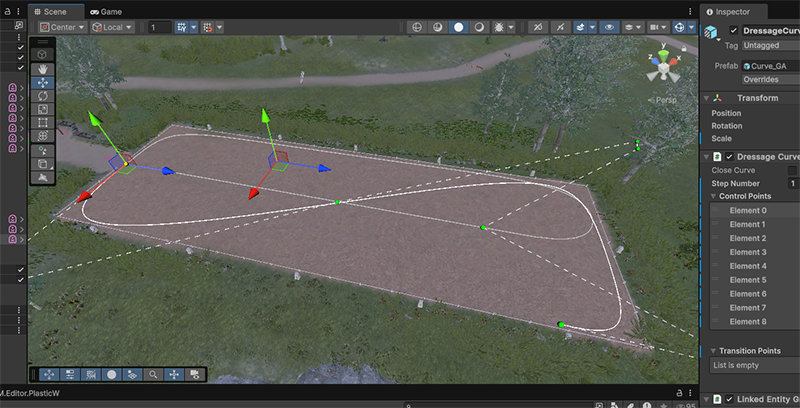Select the Rotate tool
Viewport: 800px width, 408px height.
(42, 96)
